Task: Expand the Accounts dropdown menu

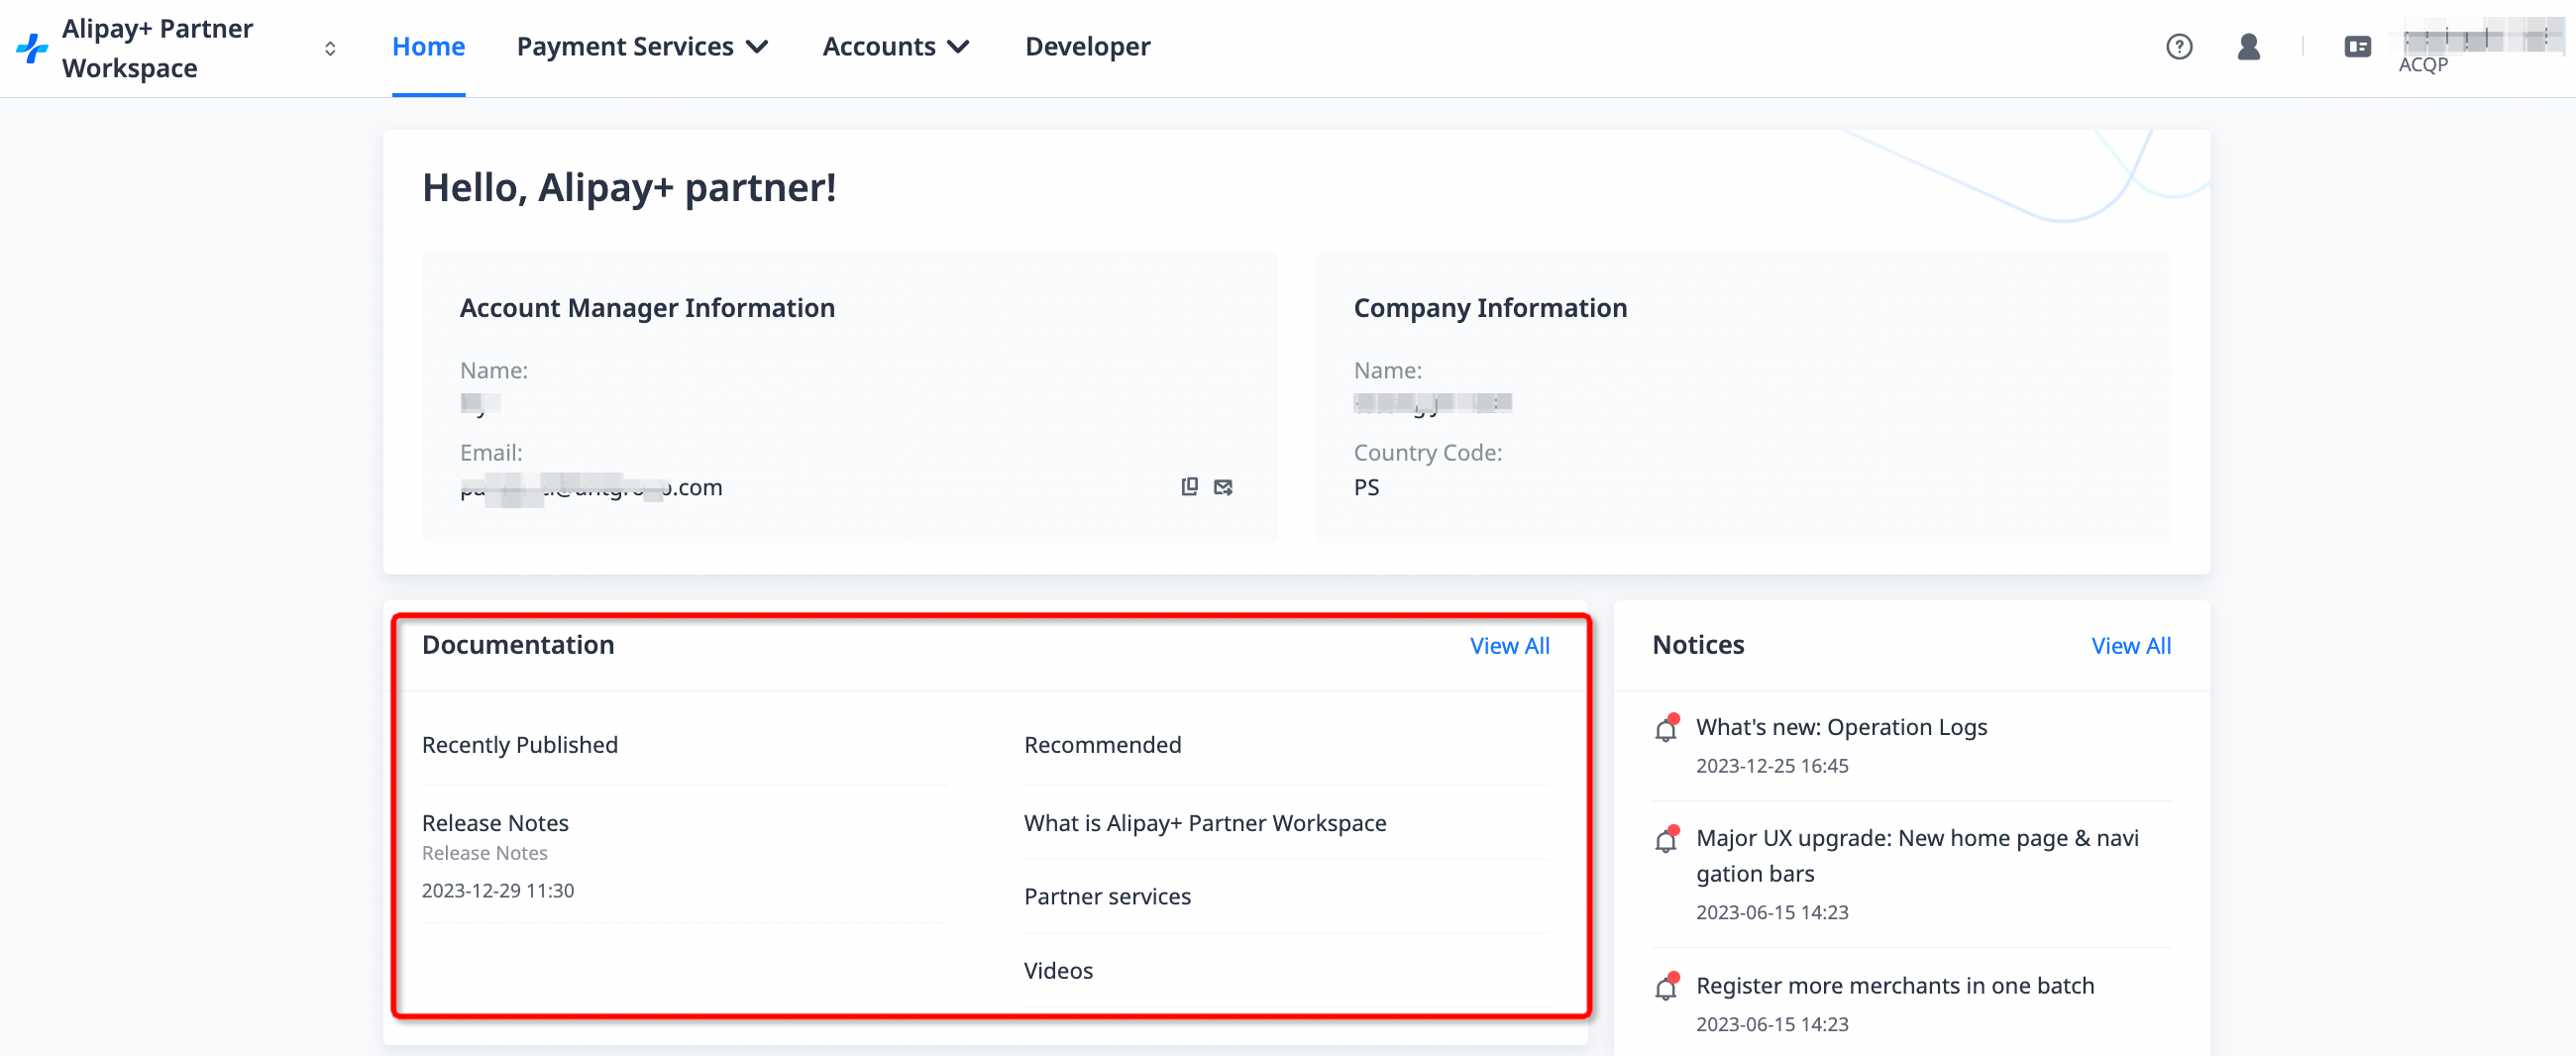Action: [x=895, y=47]
